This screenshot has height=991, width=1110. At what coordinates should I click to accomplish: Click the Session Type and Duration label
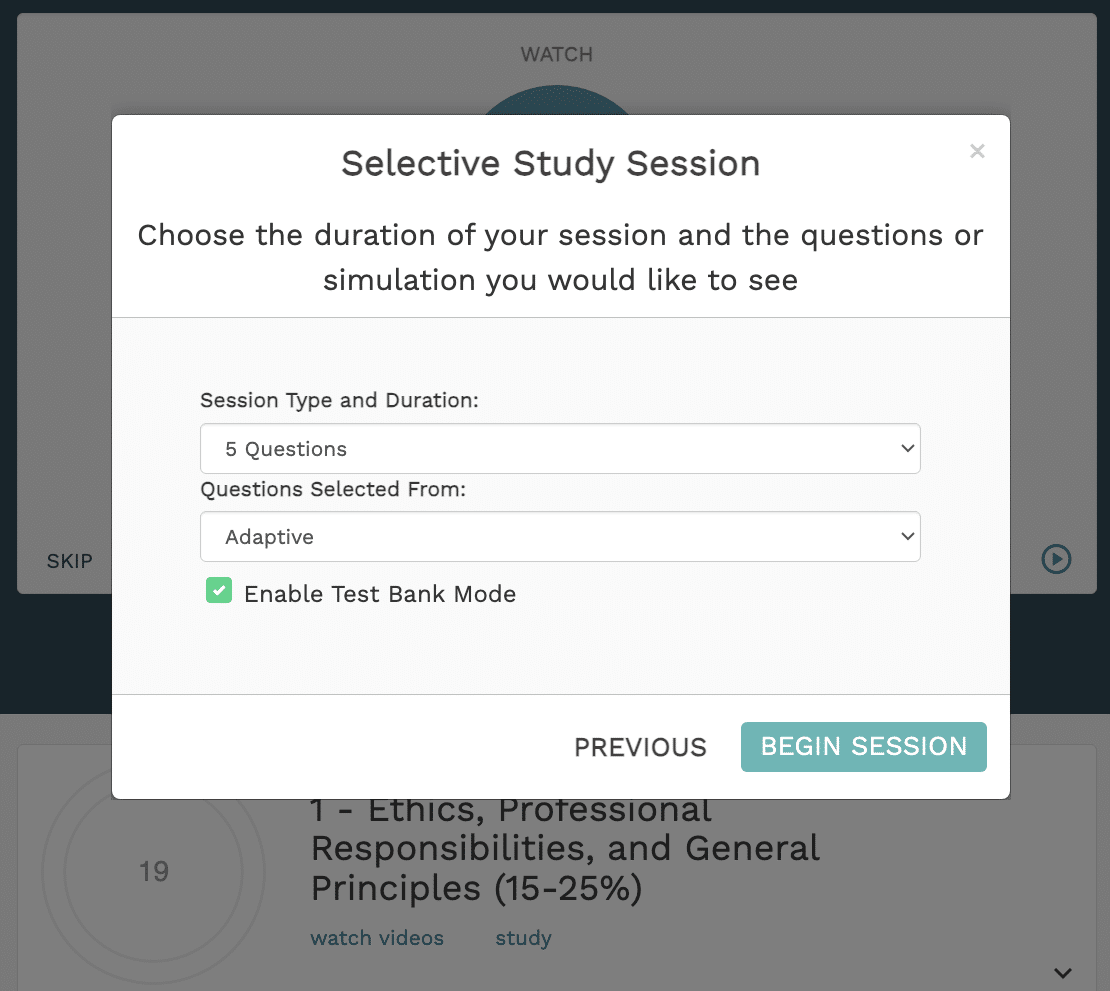(340, 401)
